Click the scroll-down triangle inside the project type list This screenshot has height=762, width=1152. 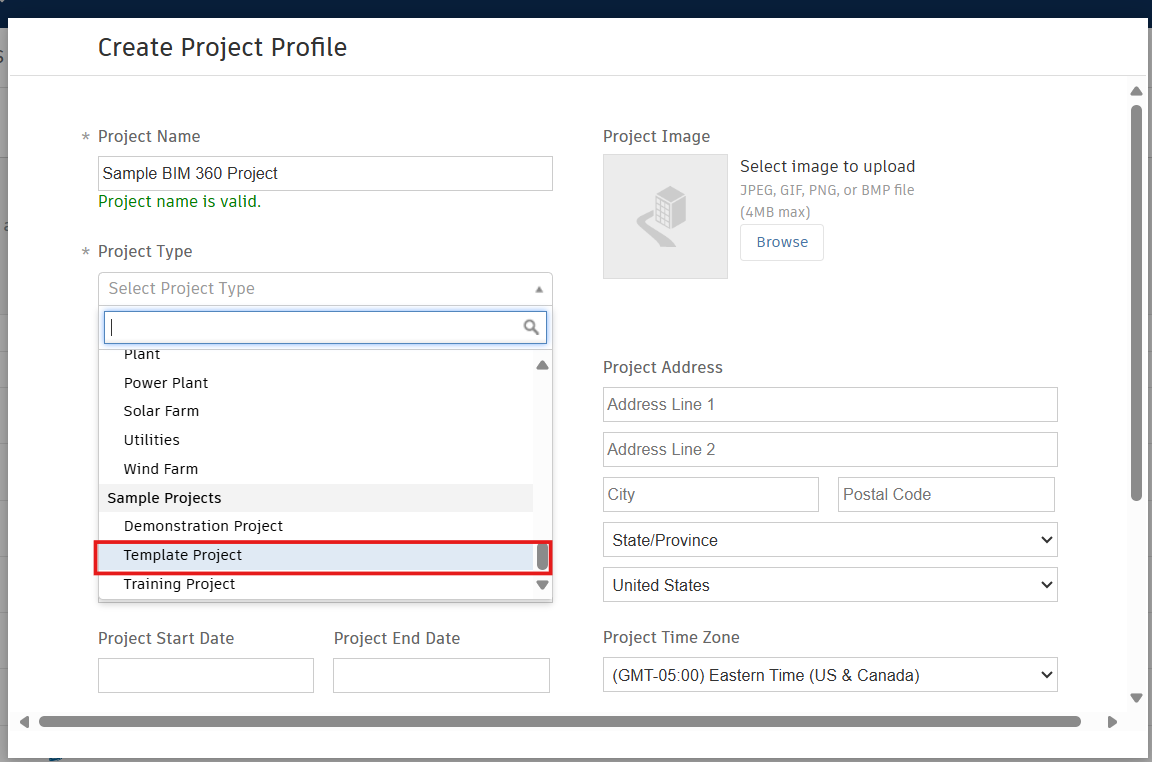click(541, 584)
